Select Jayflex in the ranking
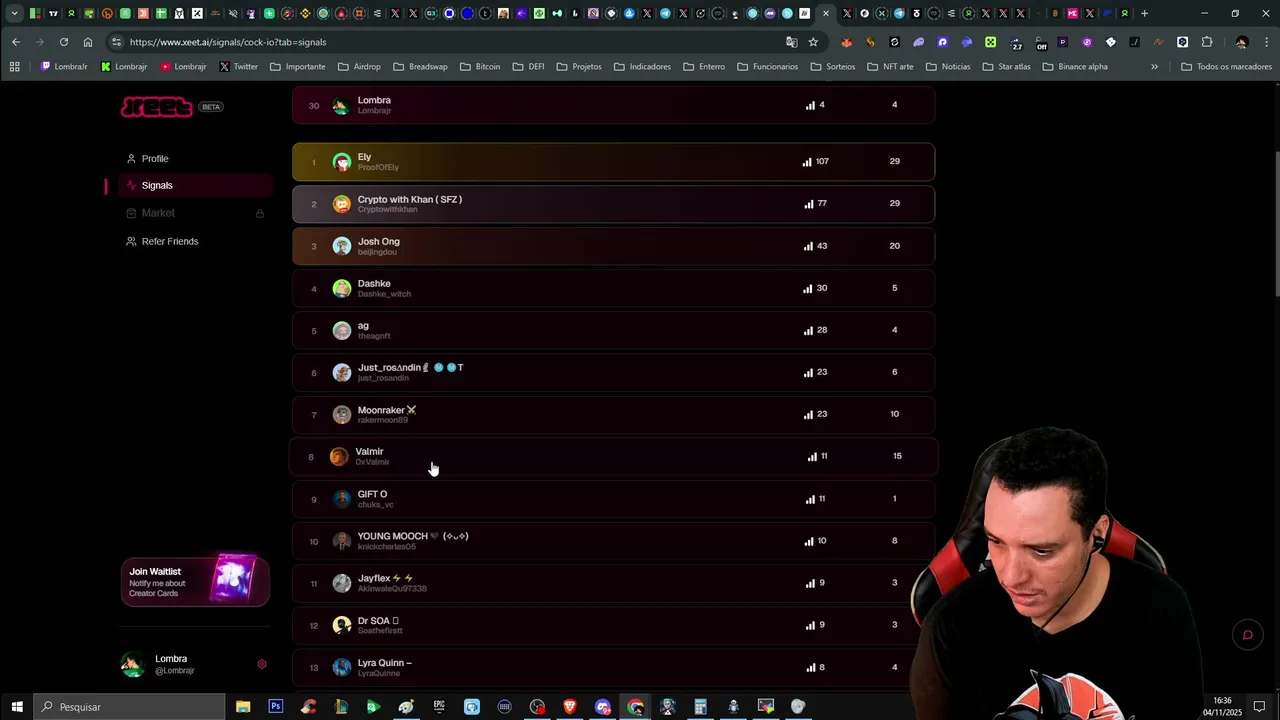This screenshot has width=1280, height=720. 613,583
